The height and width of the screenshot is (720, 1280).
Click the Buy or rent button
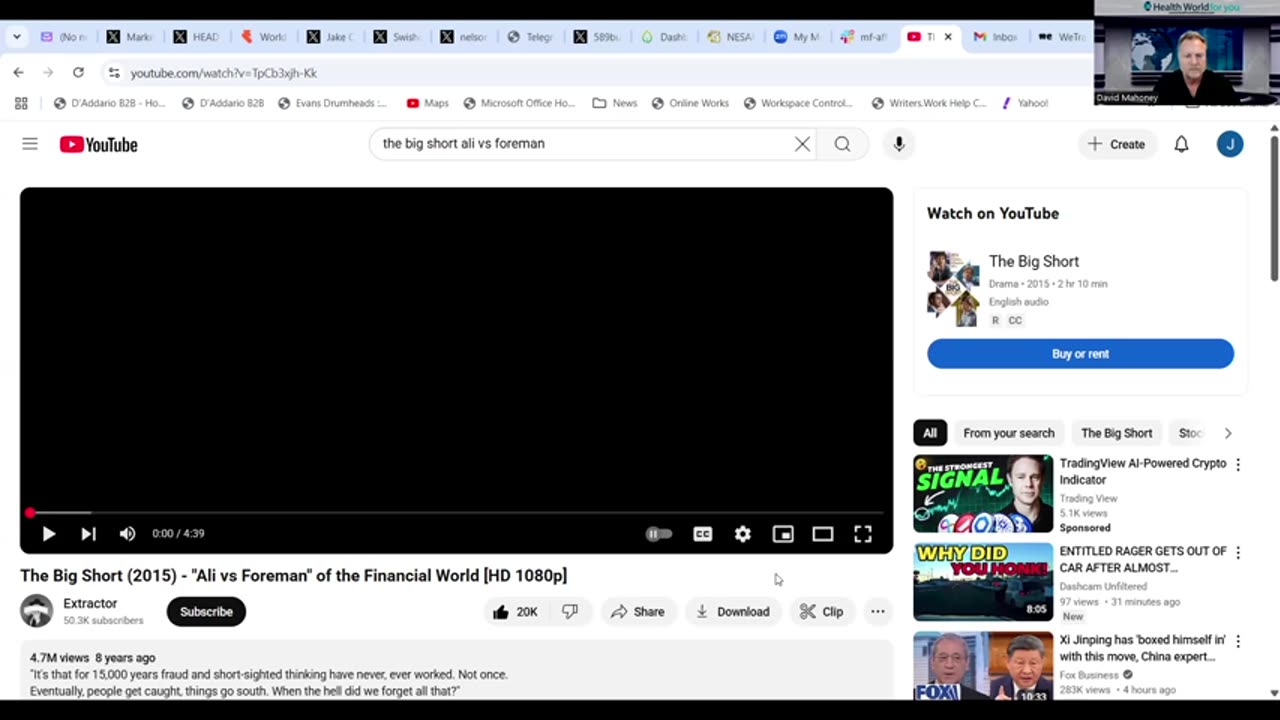[x=1080, y=354]
